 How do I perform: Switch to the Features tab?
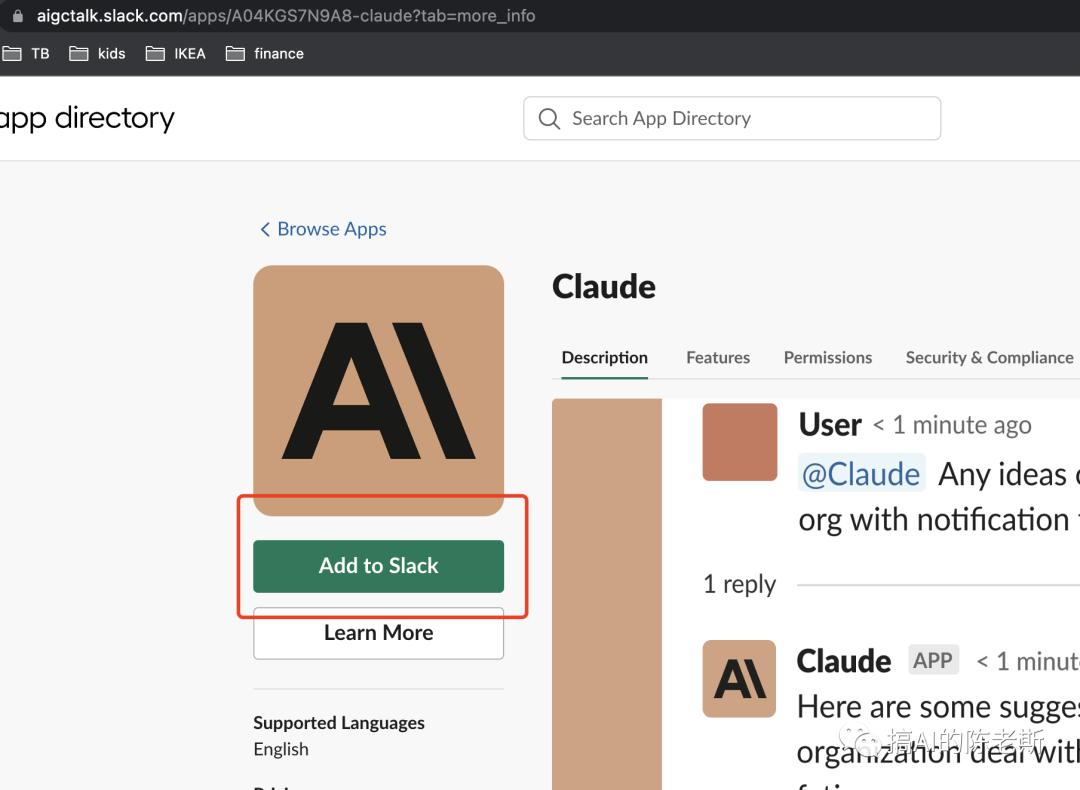[718, 357]
